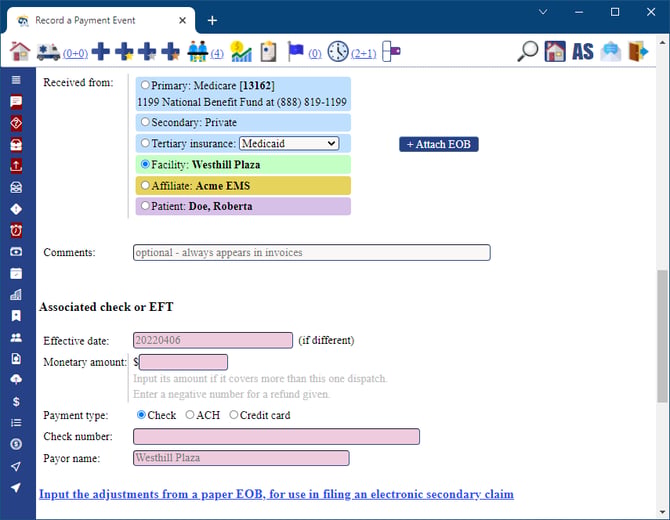The image size is (670, 520).
Task: Select the Record a Payment Event tab
Action: [x=101, y=20]
